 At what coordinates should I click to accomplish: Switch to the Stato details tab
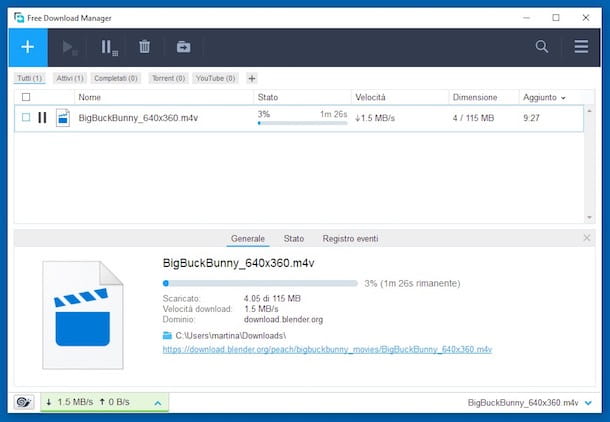[x=293, y=239]
